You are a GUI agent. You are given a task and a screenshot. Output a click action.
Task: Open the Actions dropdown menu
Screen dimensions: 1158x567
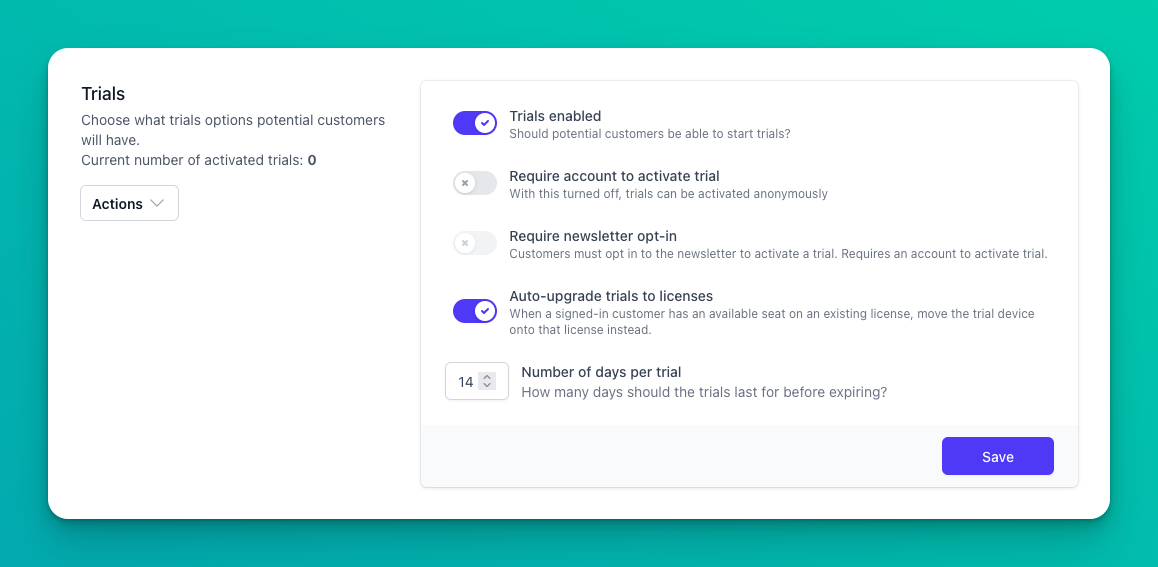coord(129,203)
